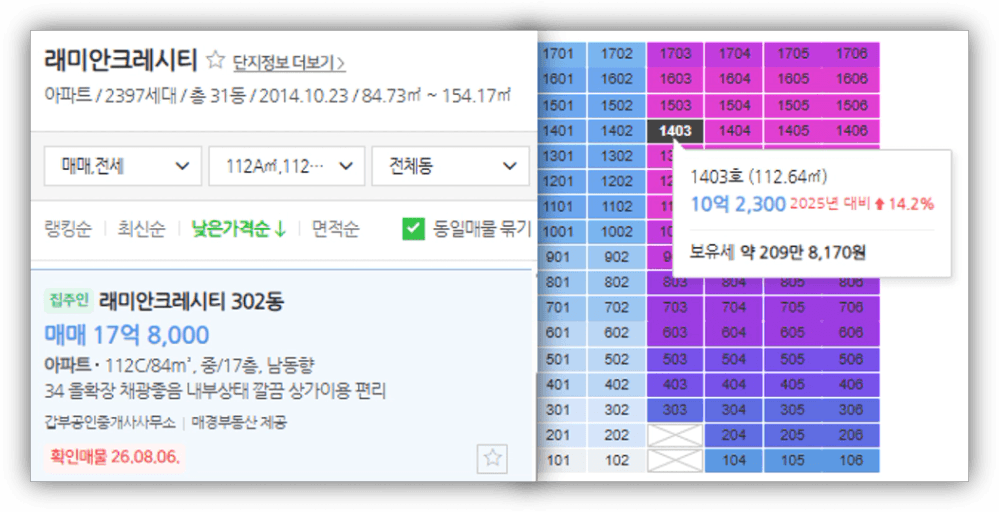The width and height of the screenshot is (999, 512).
Task: Select unit 1603 cell
Action: [x=675, y=80]
